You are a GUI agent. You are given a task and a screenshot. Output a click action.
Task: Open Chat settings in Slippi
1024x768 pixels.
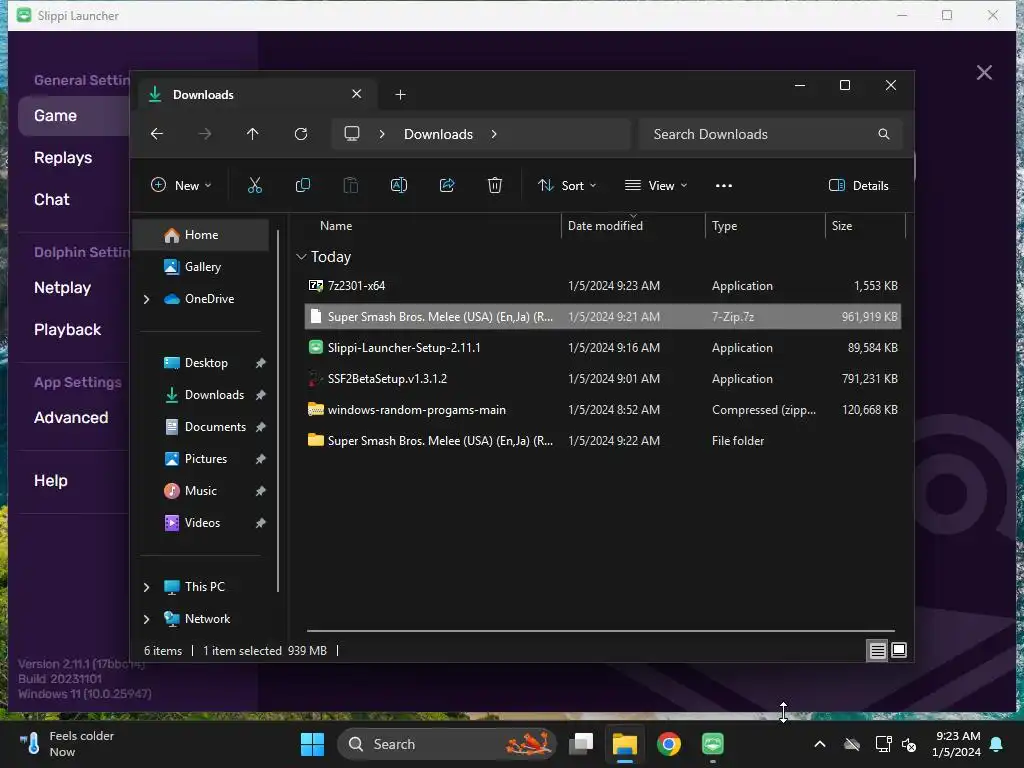[x=52, y=199]
